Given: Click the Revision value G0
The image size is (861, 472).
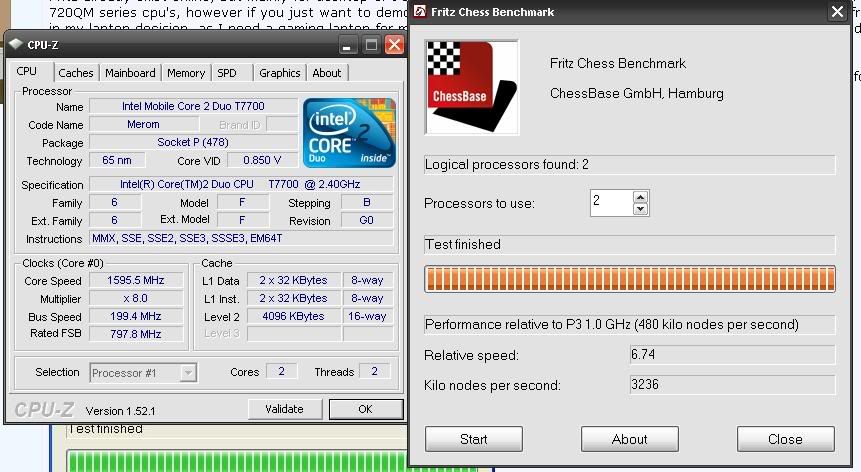Looking at the screenshot, I should coord(367,220).
